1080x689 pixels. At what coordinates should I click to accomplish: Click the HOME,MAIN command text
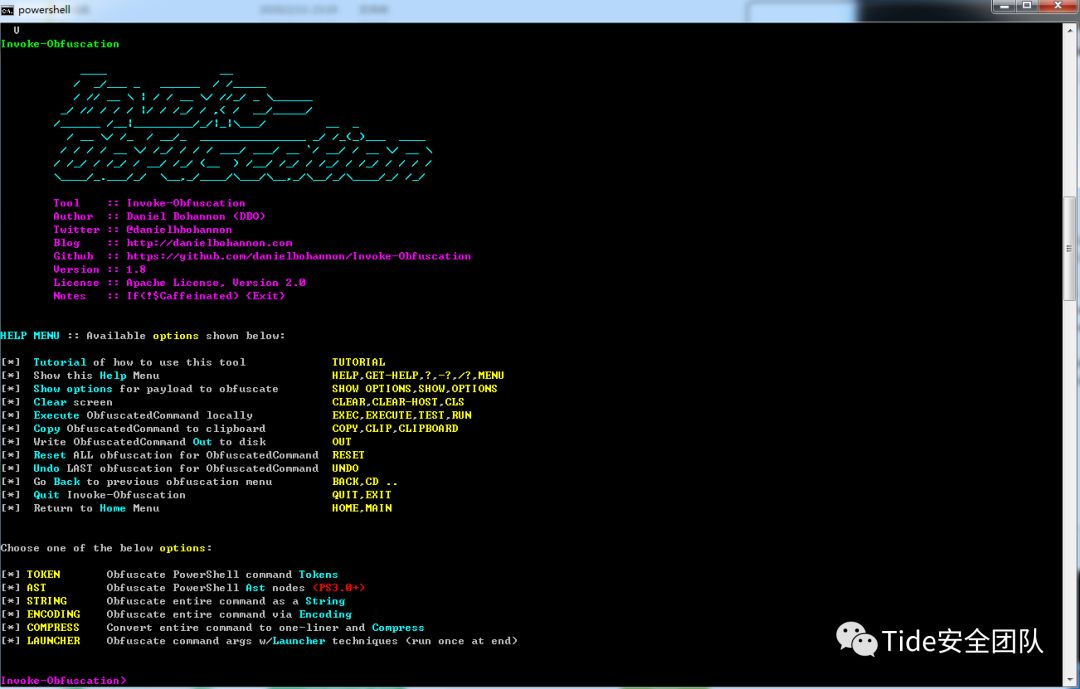point(362,508)
